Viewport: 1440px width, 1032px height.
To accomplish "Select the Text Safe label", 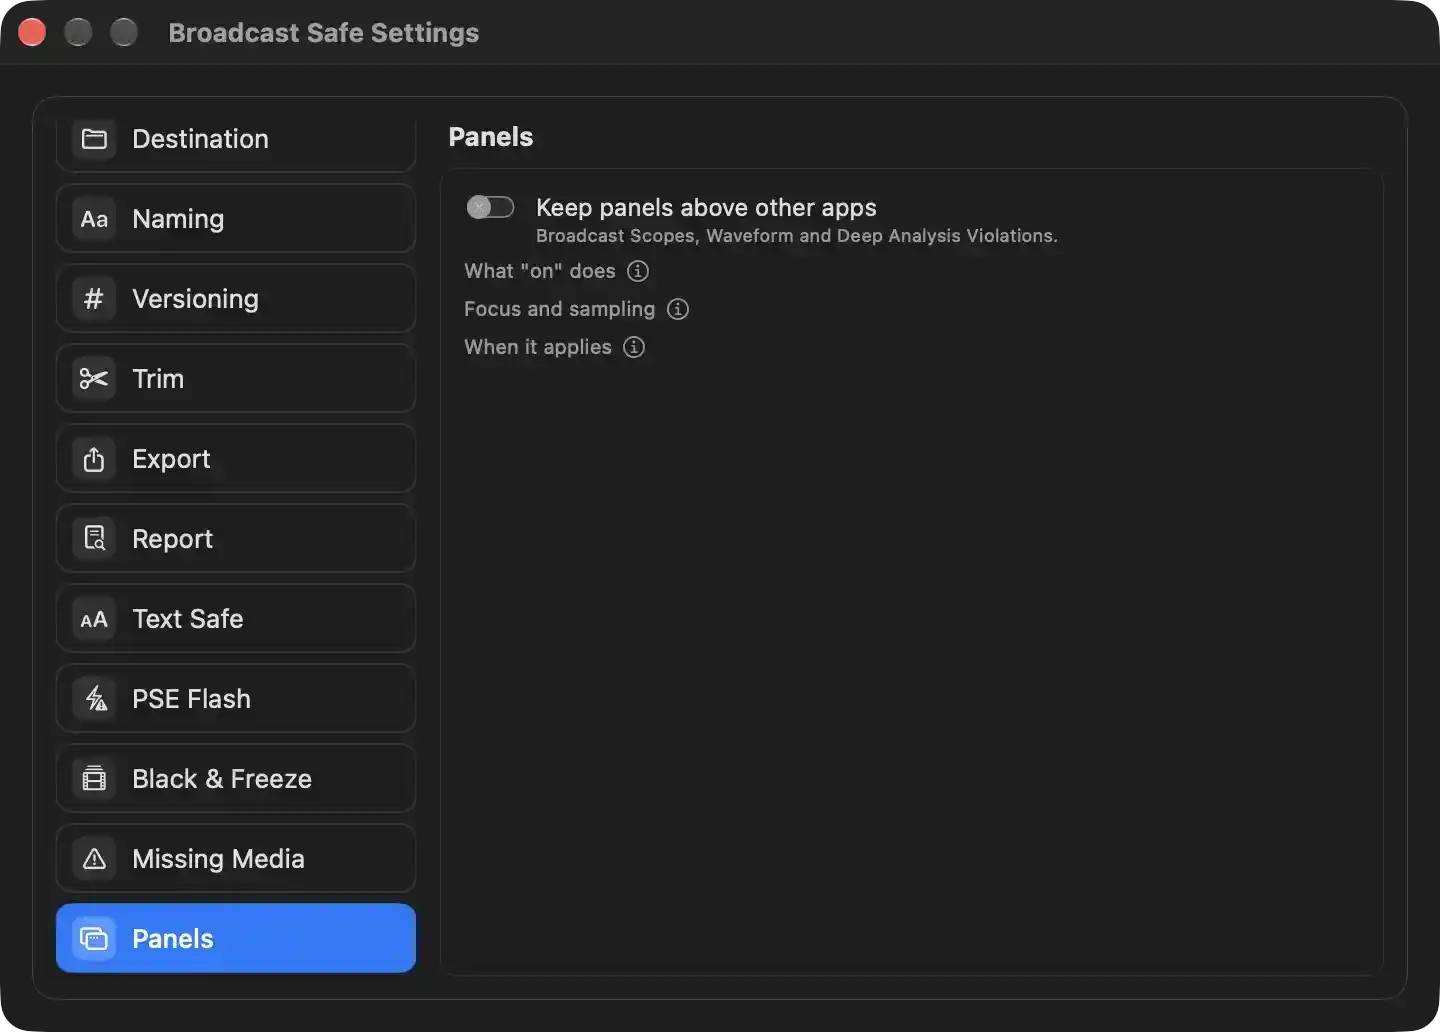I will pyautogui.click(x=188, y=619).
